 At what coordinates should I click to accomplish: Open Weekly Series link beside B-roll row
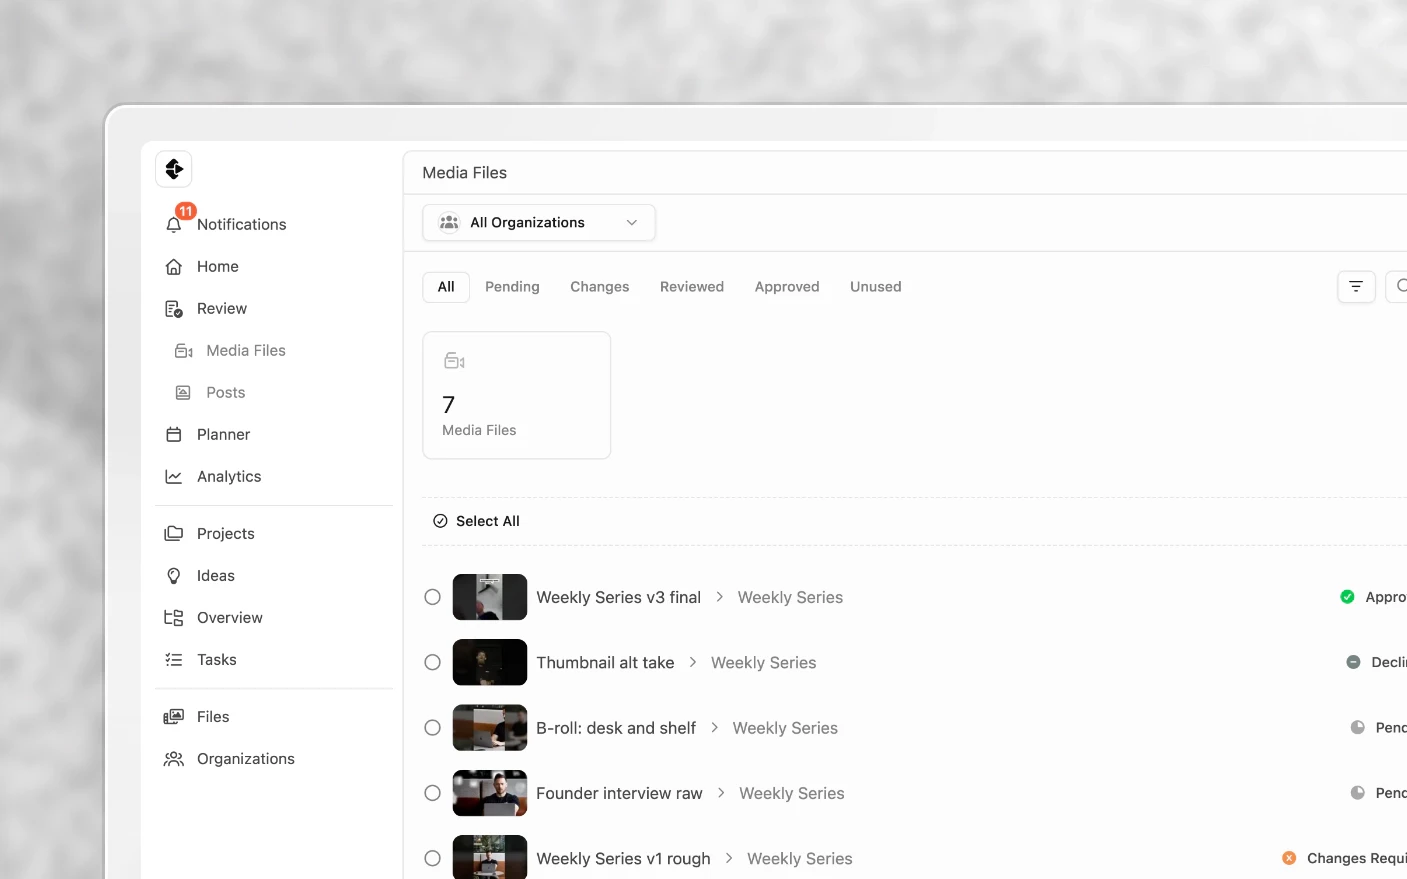tap(785, 728)
